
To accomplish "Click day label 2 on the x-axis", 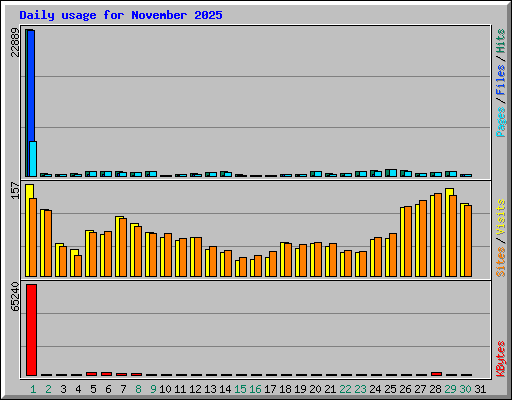I will pyautogui.click(x=48, y=389).
